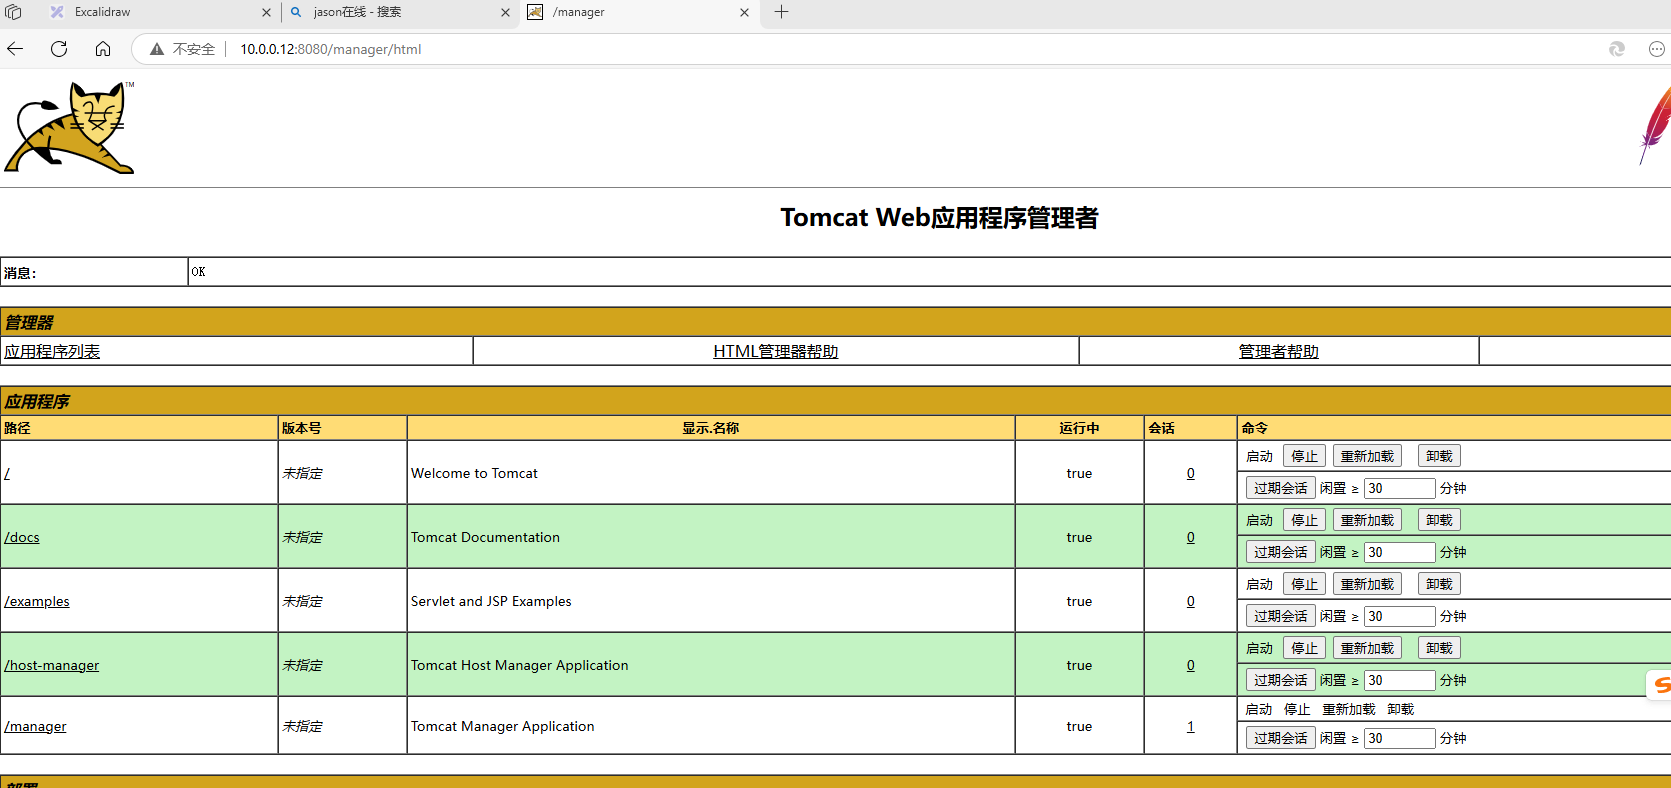The width and height of the screenshot is (1671, 788).
Task: Open the 管理者帮助 link
Action: coord(1279,351)
